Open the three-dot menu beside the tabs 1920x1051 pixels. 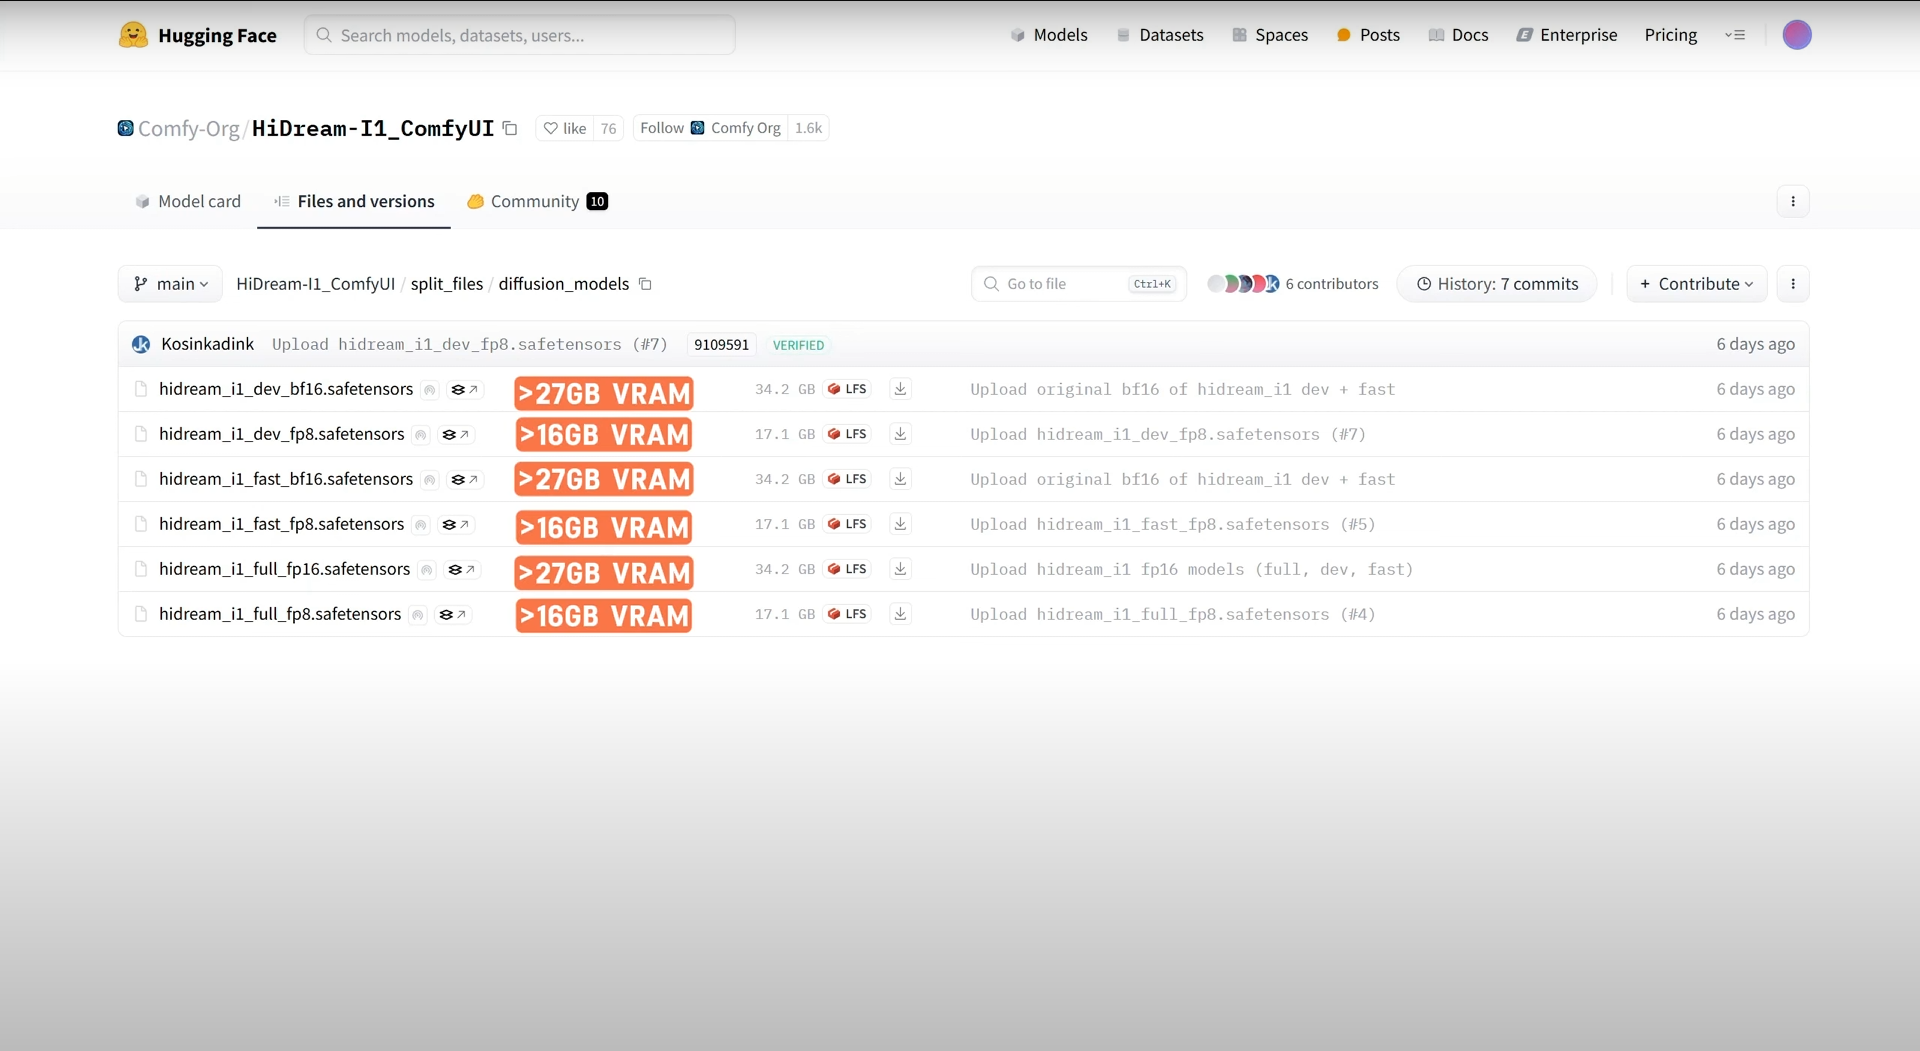coord(1793,201)
